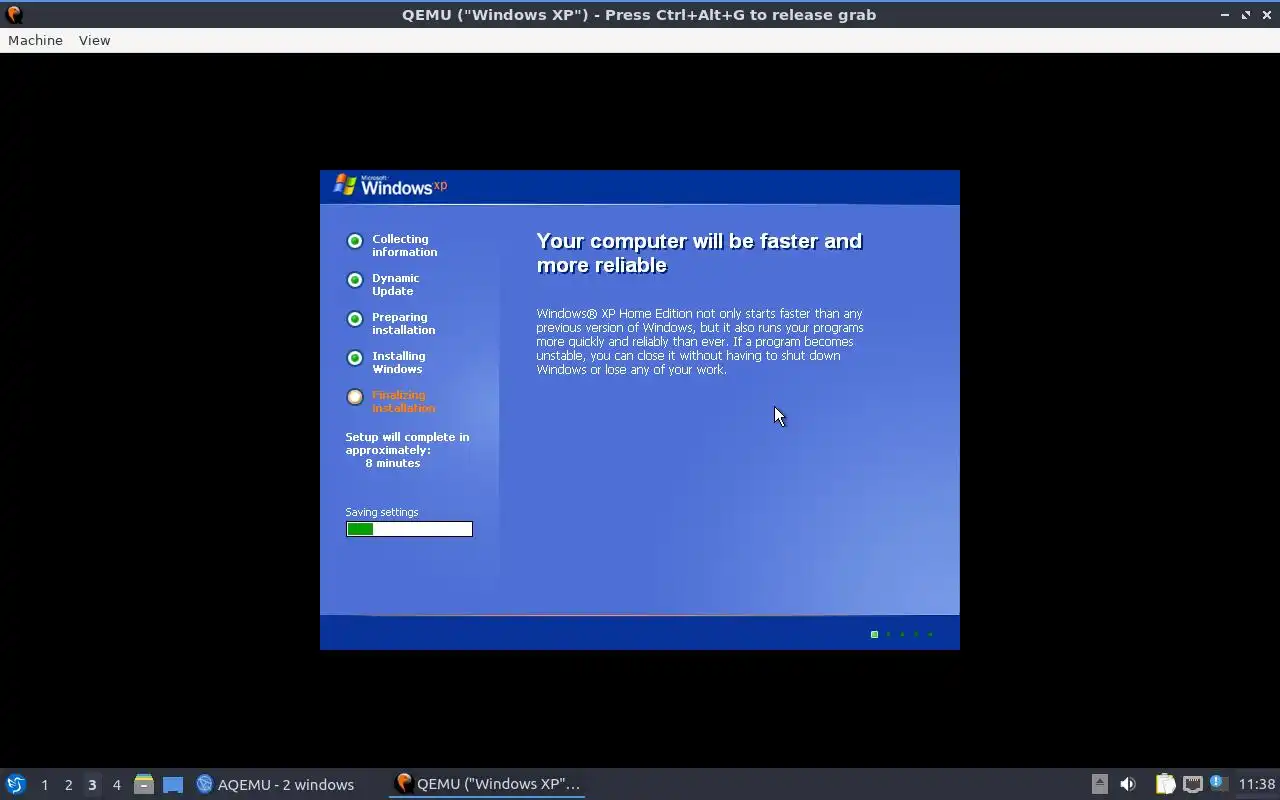The image size is (1280, 800).
Task: Click the highlighted slide indicator dot
Action: [874, 634]
